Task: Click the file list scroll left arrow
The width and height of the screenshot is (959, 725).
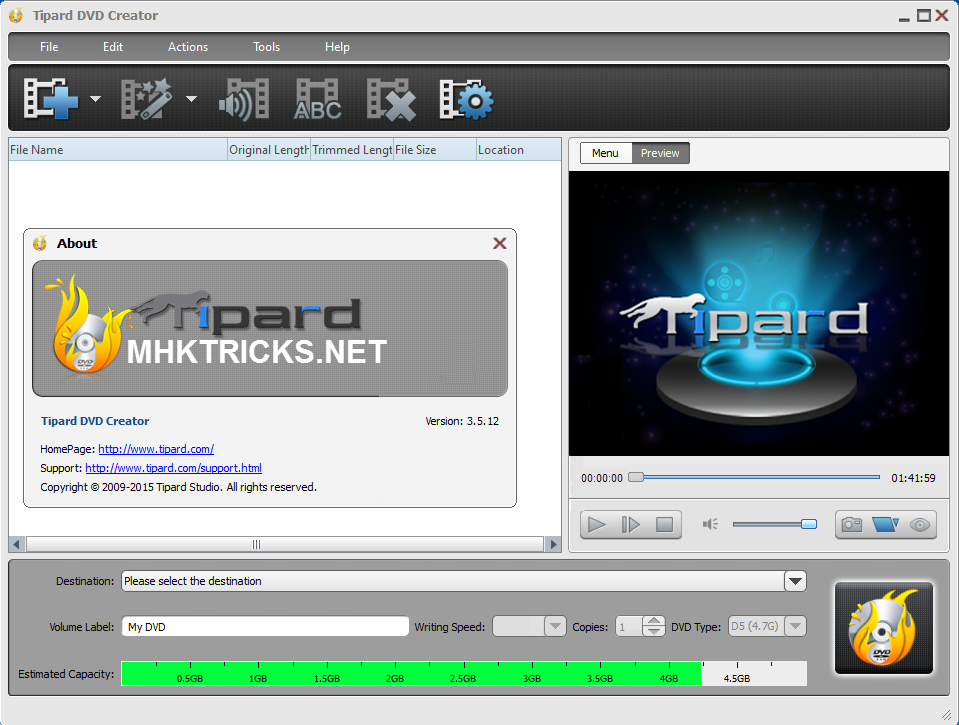Action: pyautogui.click(x=17, y=544)
